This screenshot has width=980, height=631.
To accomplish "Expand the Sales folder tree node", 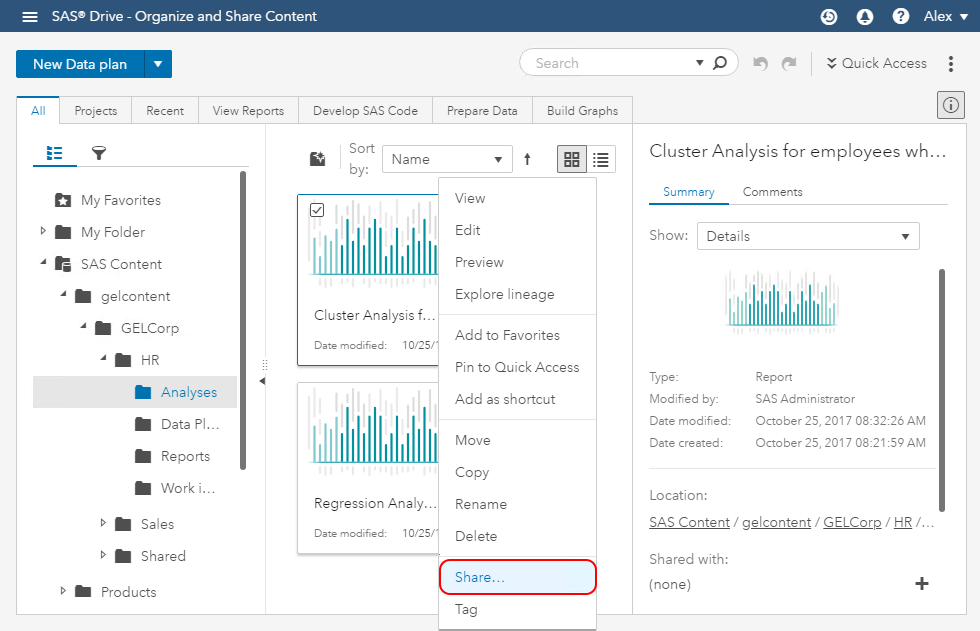I will (103, 524).
